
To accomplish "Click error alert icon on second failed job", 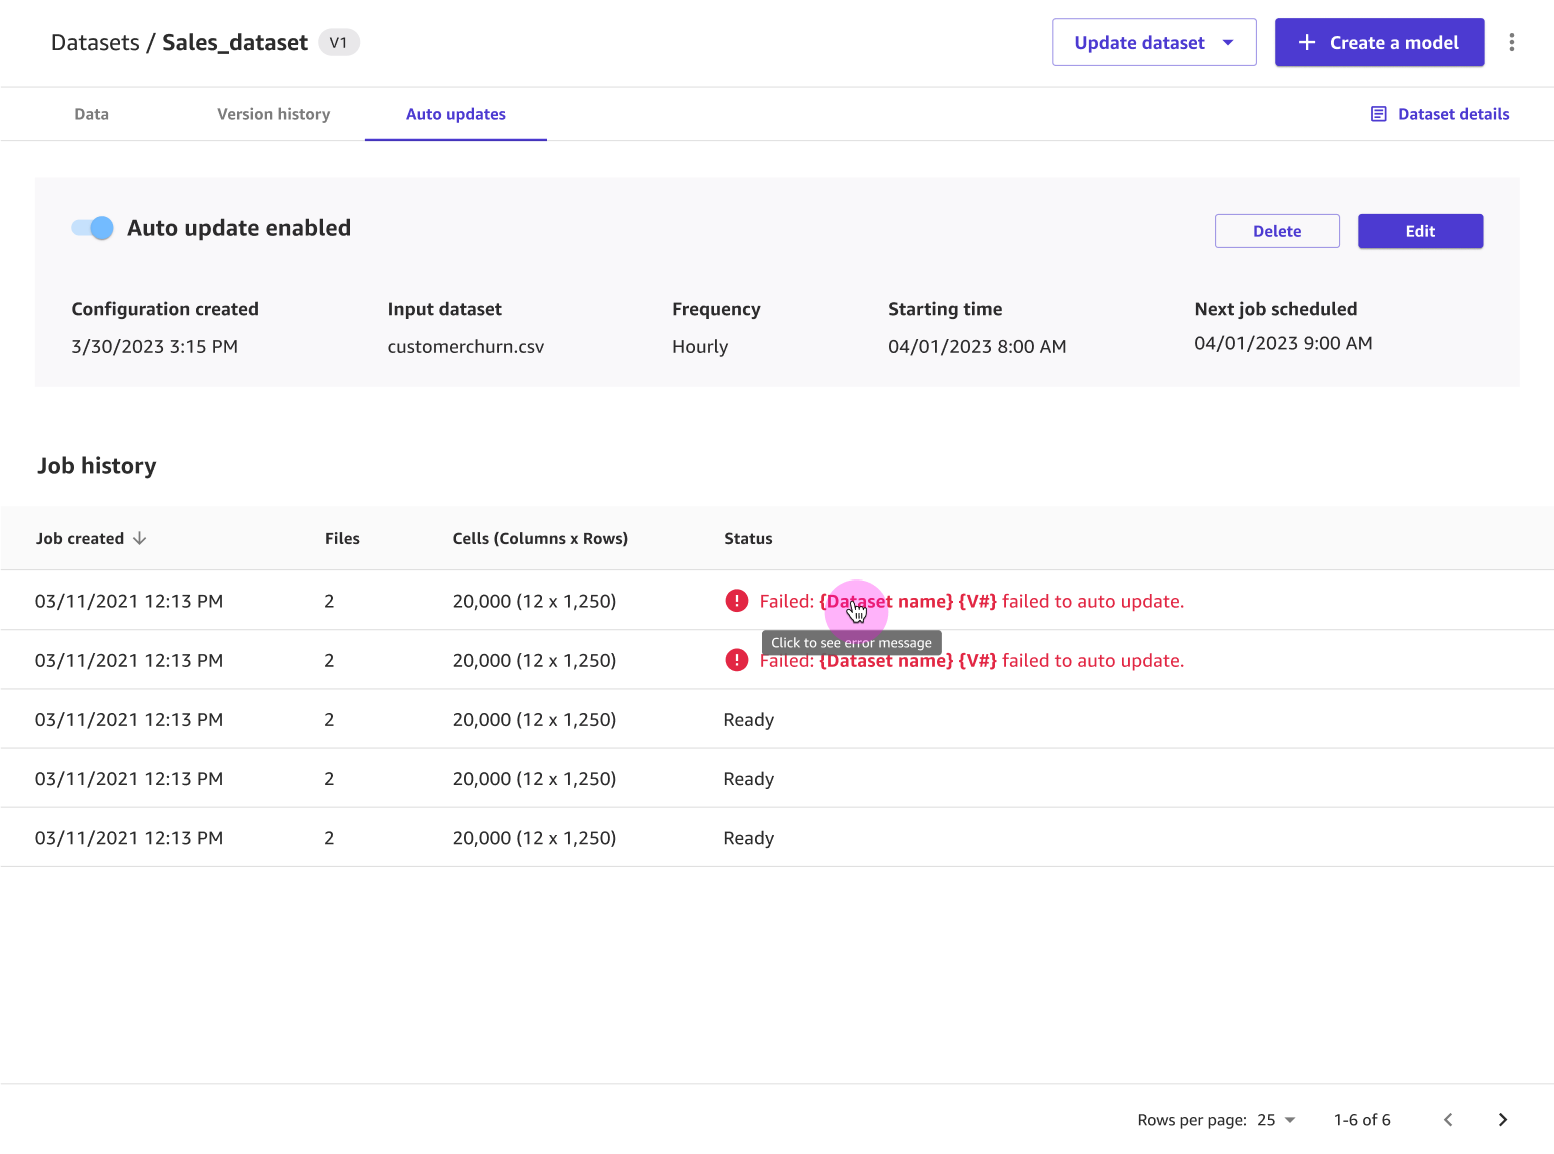I will click(x=736, y=660).
